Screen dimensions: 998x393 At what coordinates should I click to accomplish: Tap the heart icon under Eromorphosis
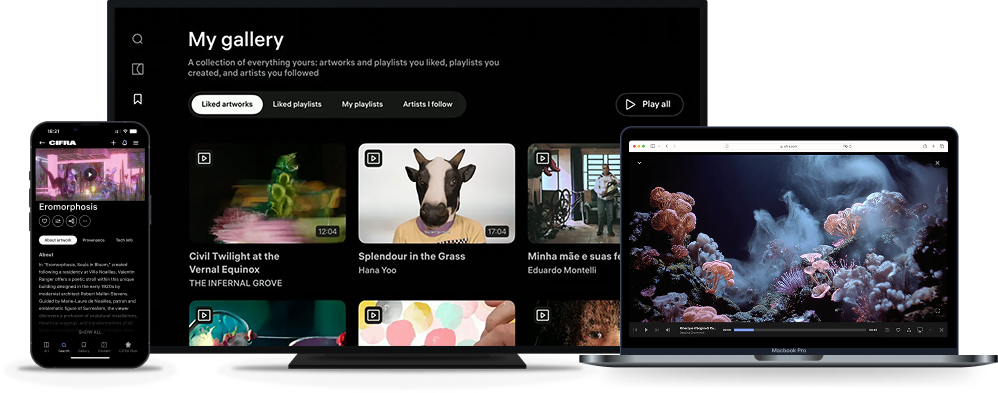point(45,221)
